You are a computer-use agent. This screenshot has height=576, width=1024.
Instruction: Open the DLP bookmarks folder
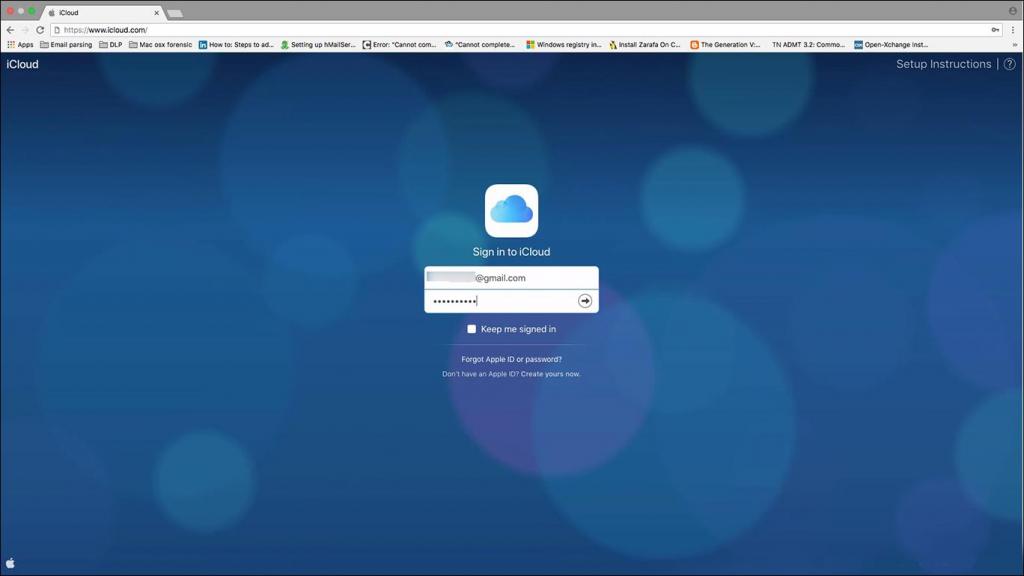110,45
